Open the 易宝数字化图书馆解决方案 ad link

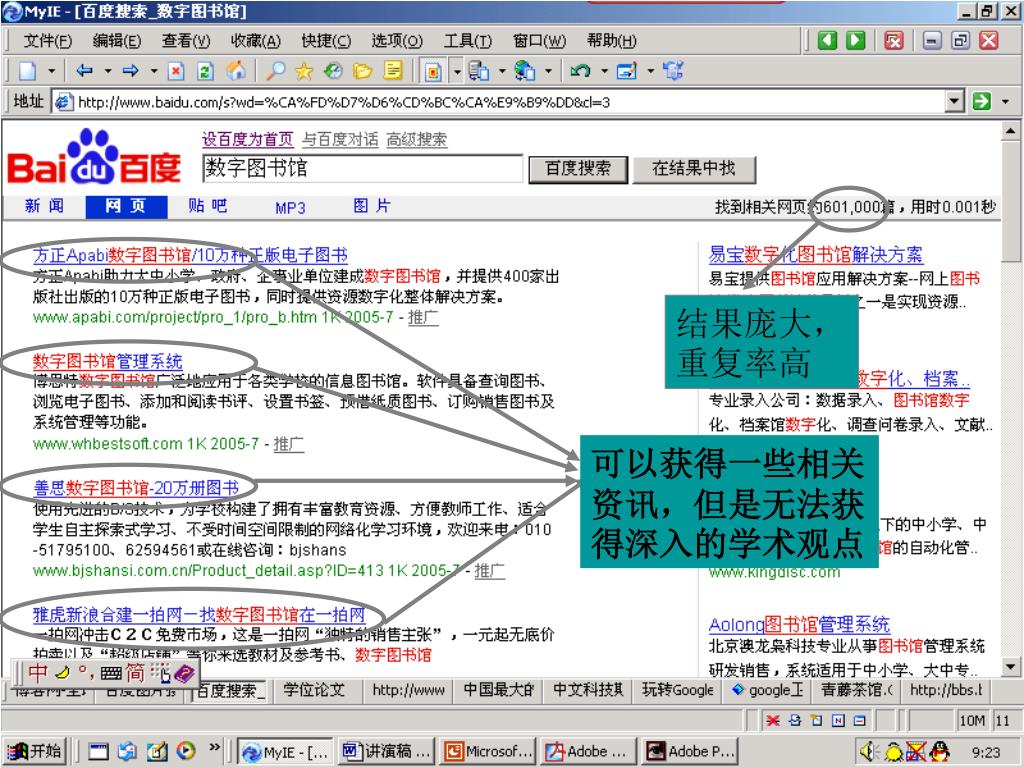click(x=816, y=254)
